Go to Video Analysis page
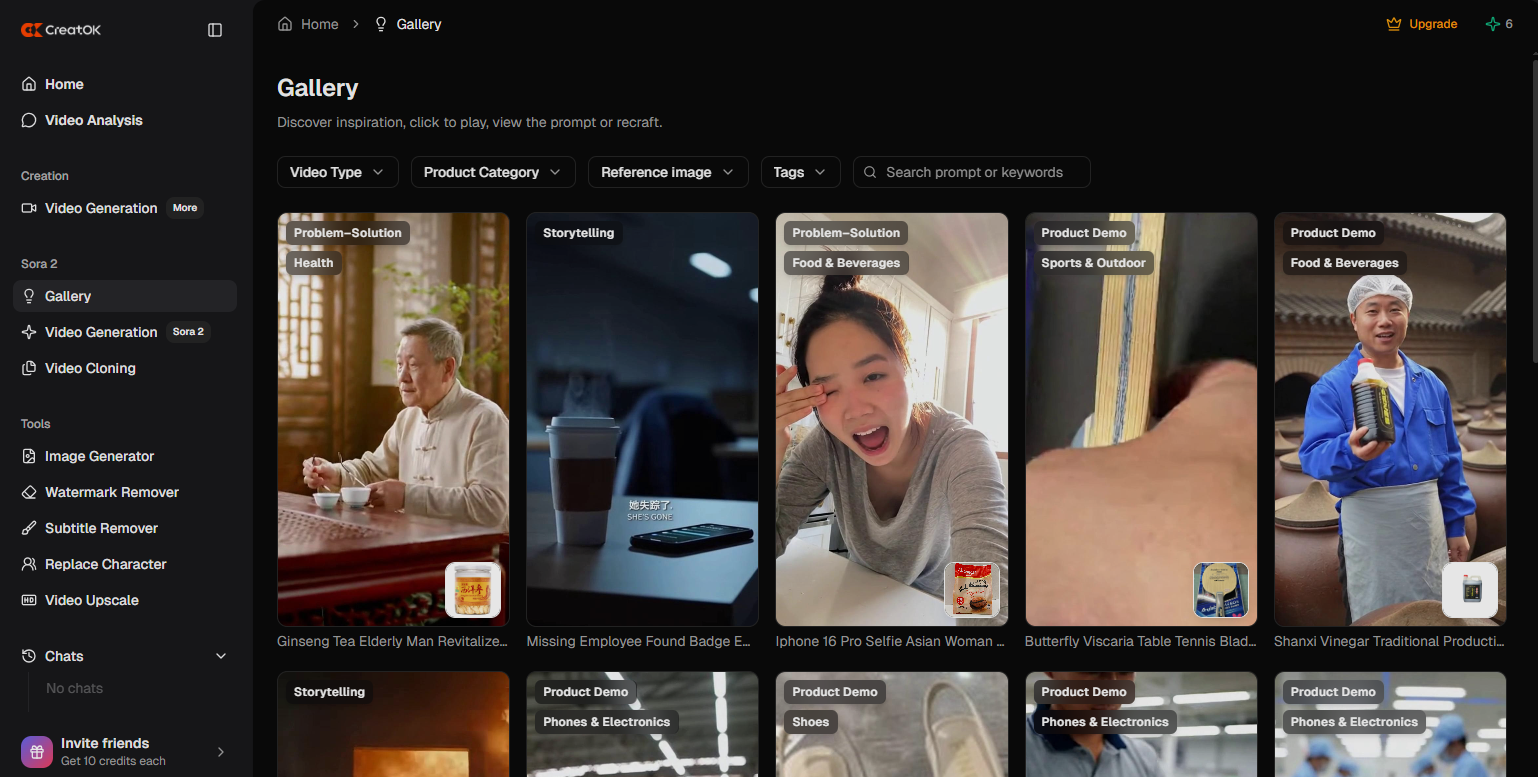 pyautogui.click(x=93, y=120)
